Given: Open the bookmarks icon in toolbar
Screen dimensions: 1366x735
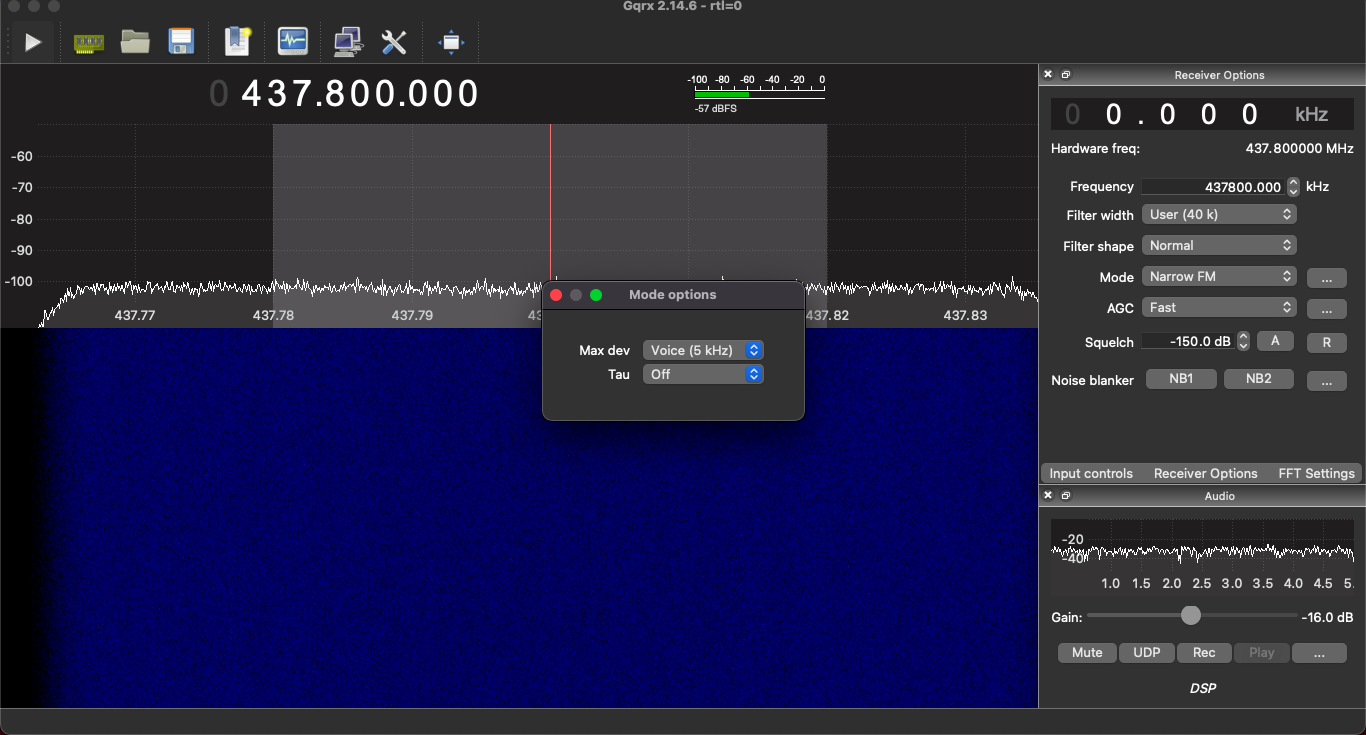Looking at the screenshot, I should pyautogui.click(x=238, y=42).
